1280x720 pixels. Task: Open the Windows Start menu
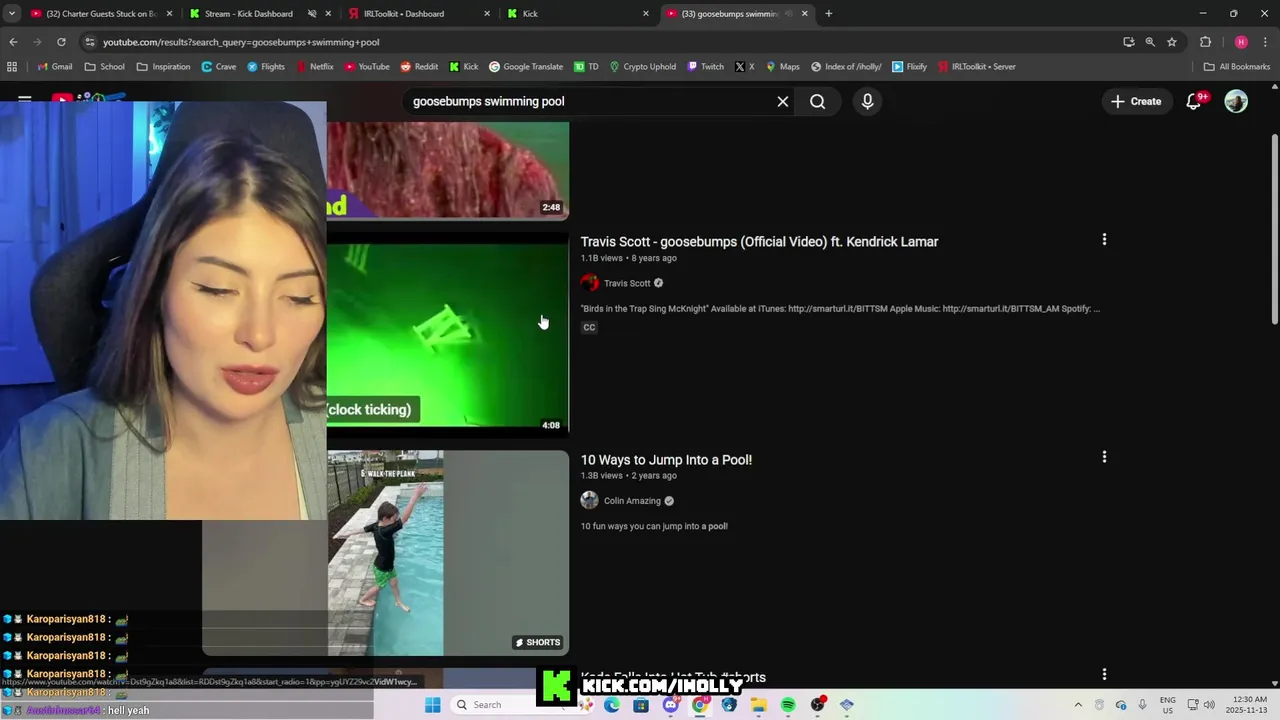[x=432, y=705]
